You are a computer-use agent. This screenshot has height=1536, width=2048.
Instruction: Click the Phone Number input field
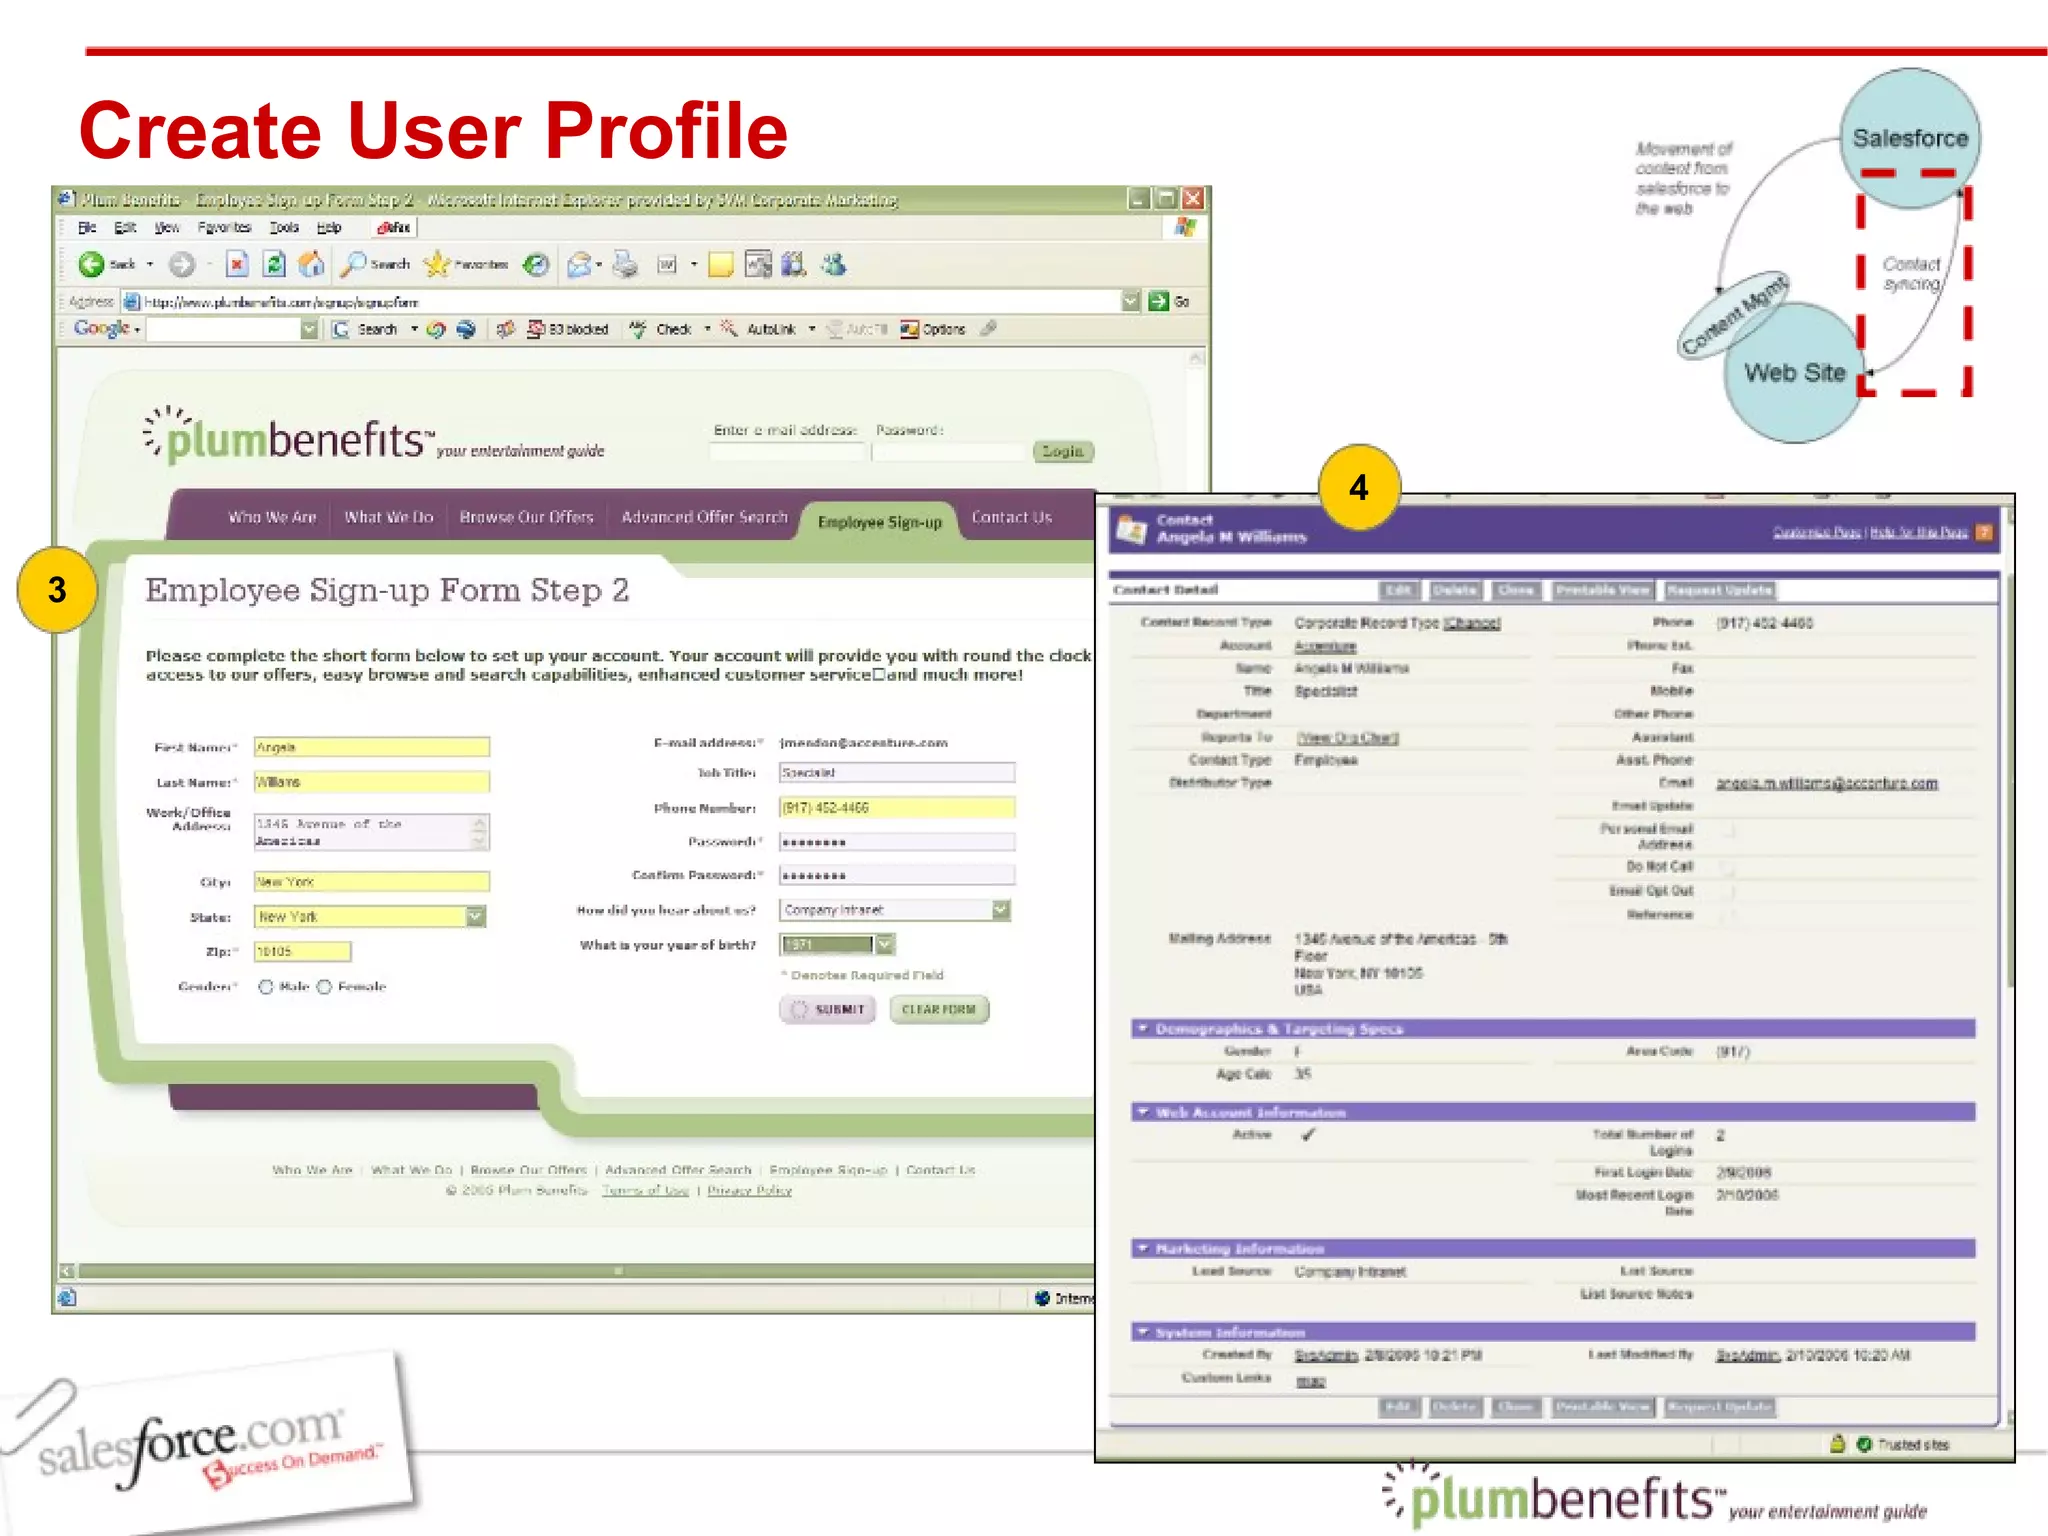point(897,808)
